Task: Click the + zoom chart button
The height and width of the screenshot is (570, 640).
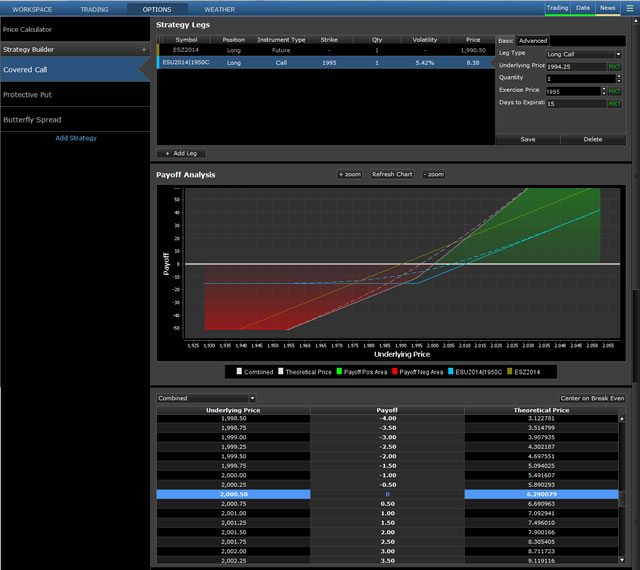Action: 350,174
